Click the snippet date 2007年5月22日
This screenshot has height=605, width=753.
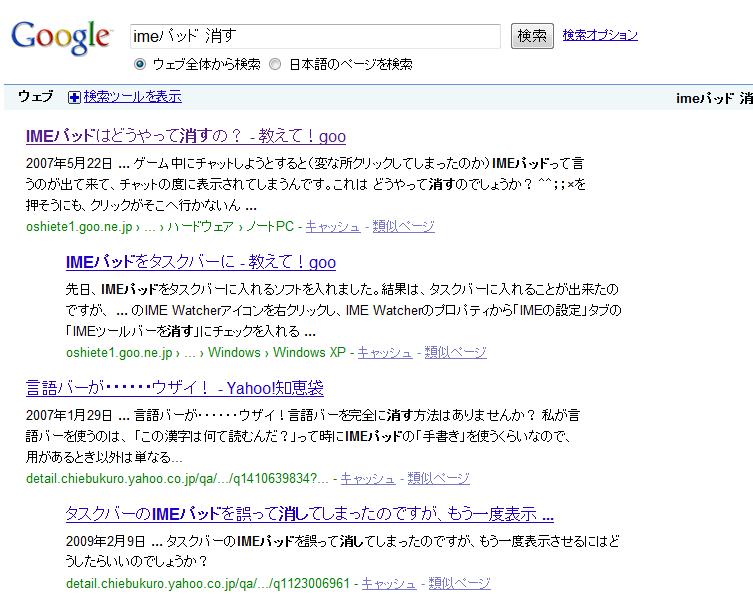pos(69,163)
